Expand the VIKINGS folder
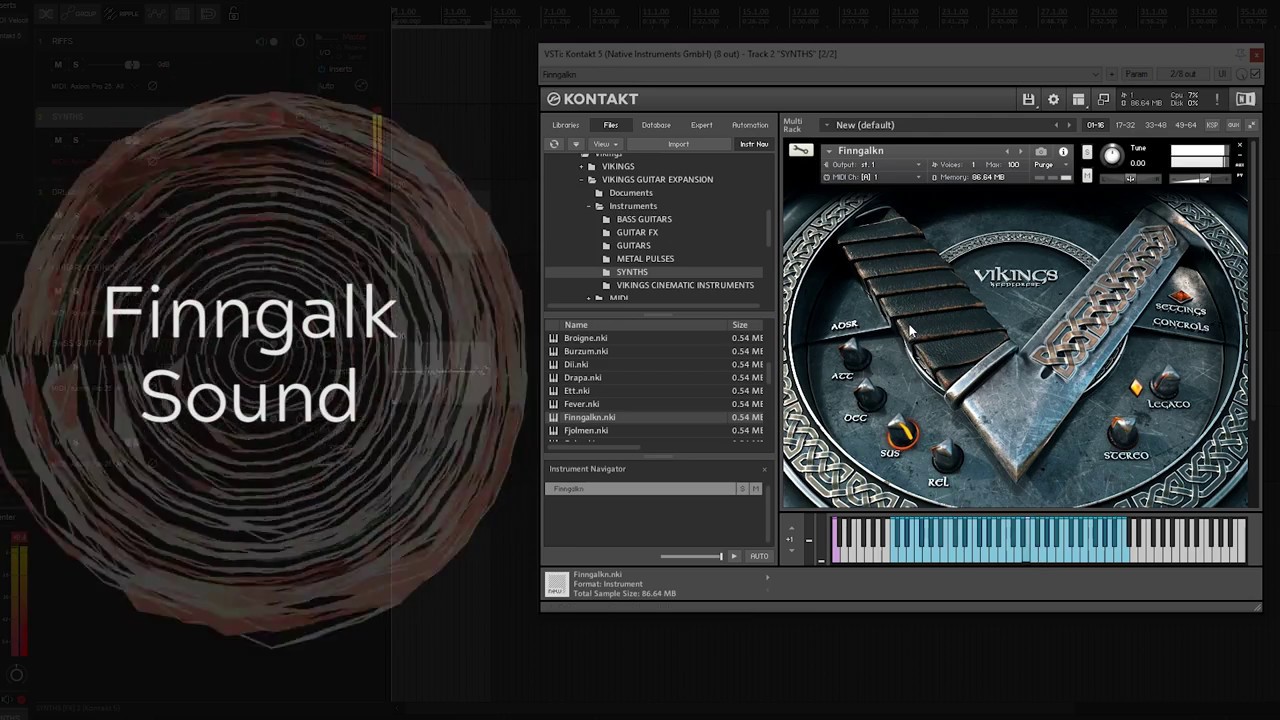The width and height of the screenshot is (1280, 720). click(x=581, y=167)
